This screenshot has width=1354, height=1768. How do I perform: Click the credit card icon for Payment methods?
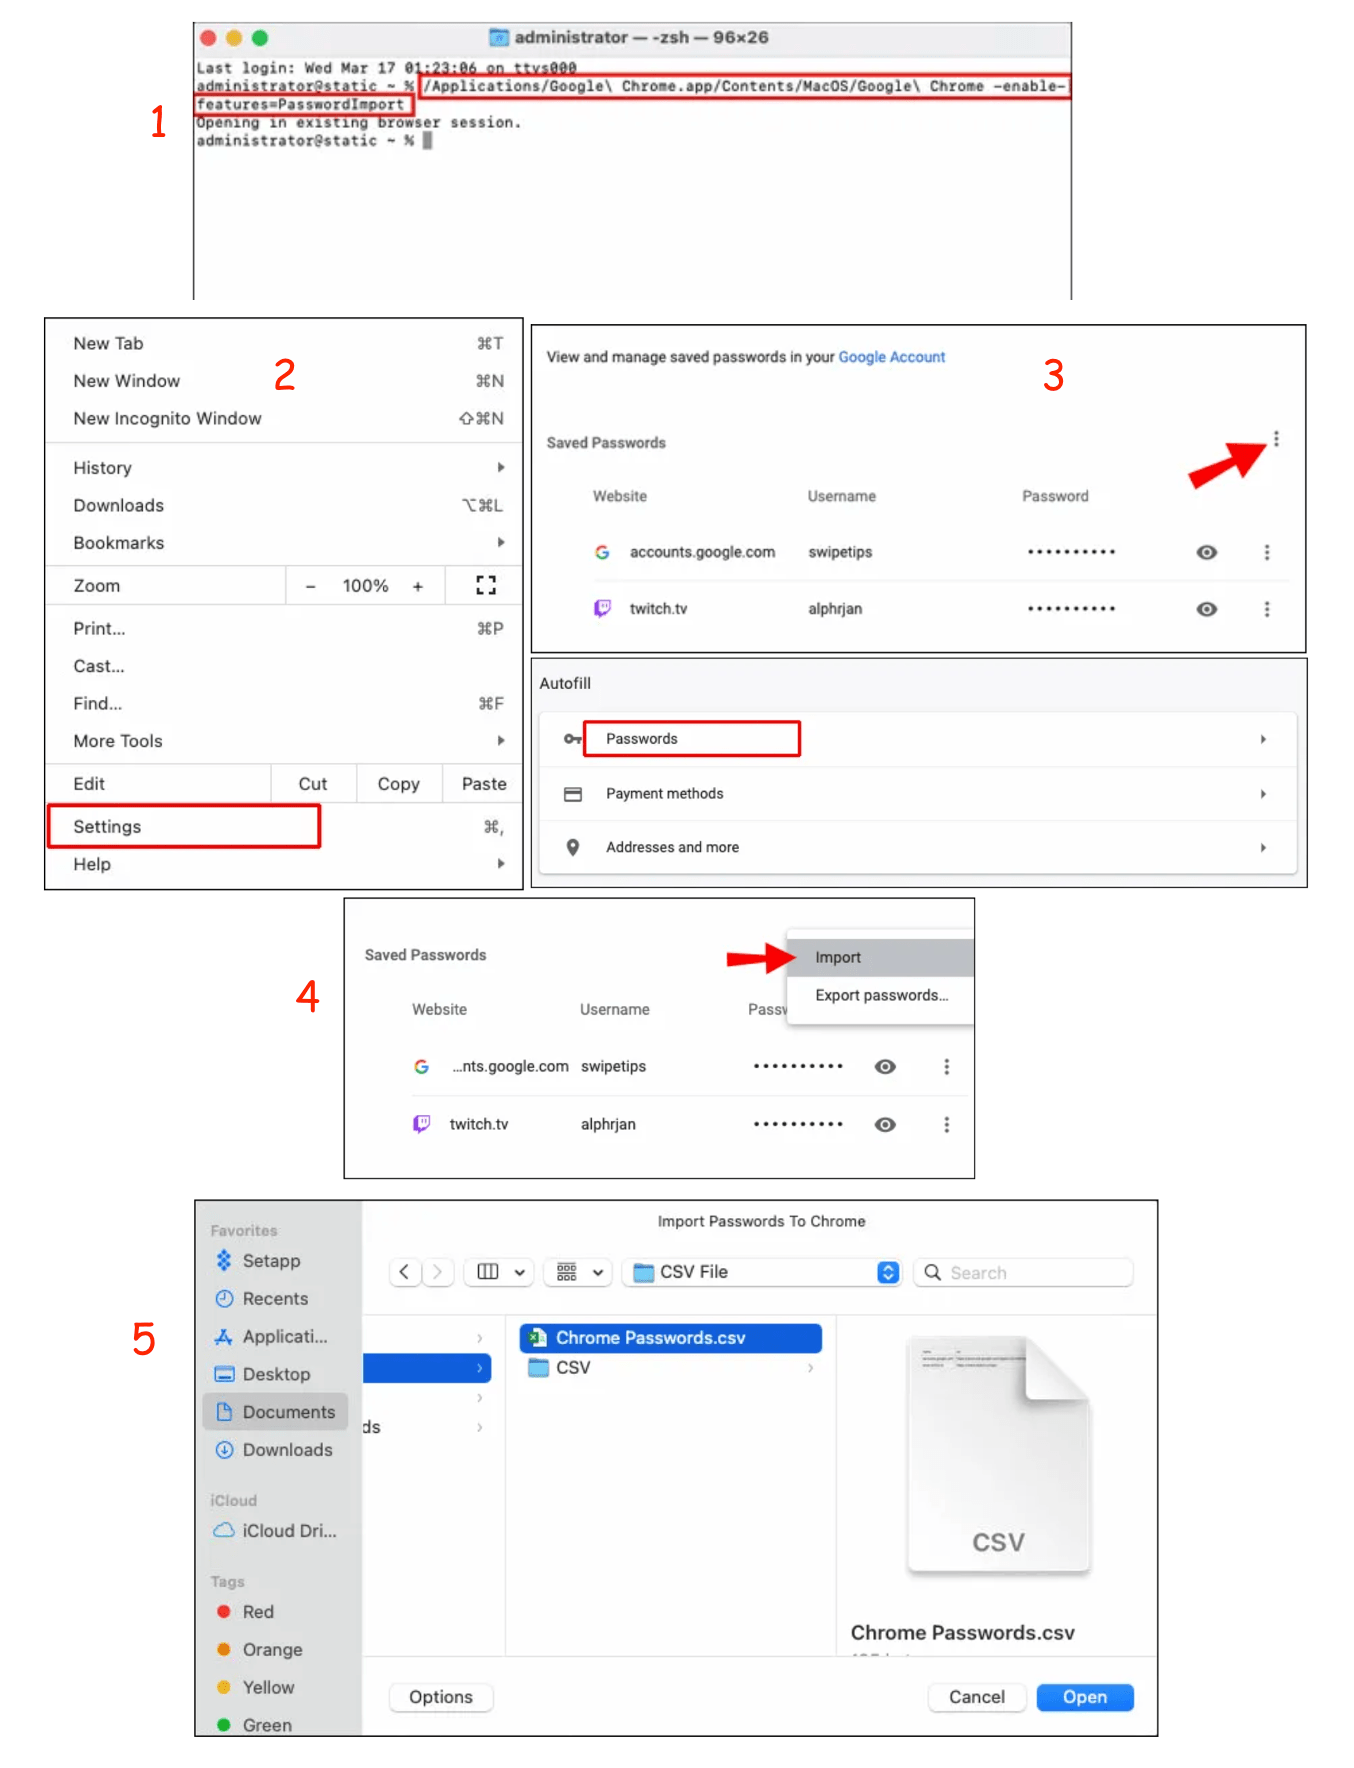point(573,794)
